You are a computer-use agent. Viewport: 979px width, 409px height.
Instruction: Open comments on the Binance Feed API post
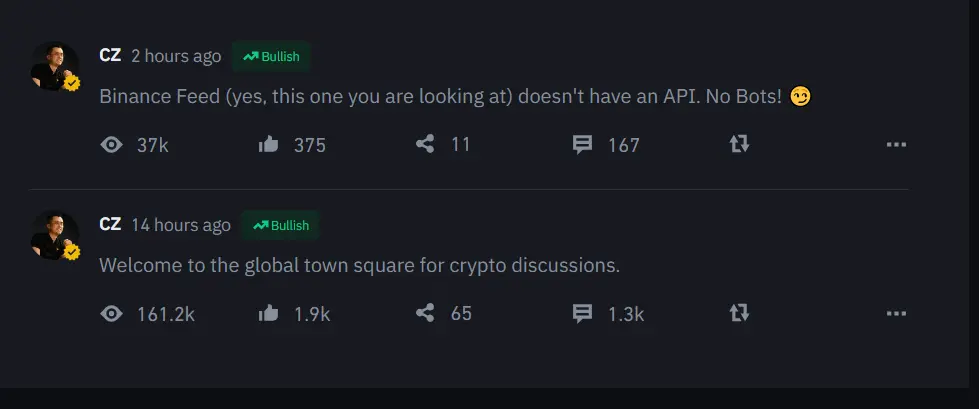(x=582, y=145)
